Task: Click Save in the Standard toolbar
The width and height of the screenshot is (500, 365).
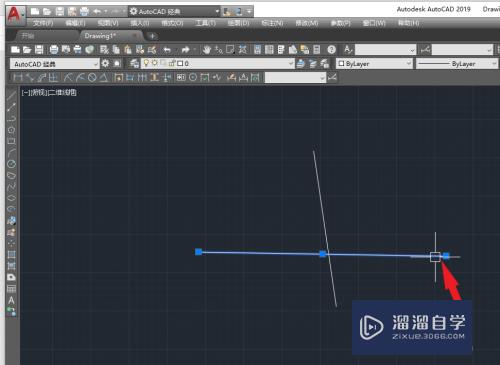Action: point(39,50)
